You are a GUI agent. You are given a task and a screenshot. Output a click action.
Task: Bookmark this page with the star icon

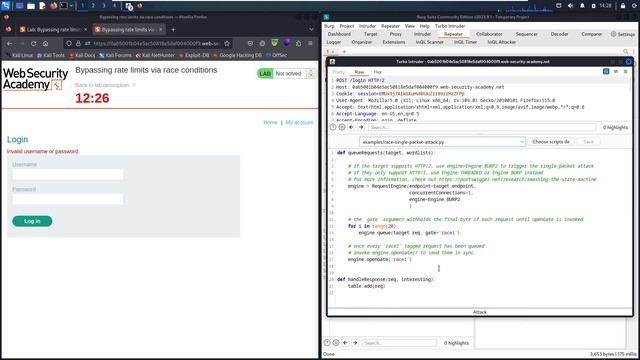[227, 43]
